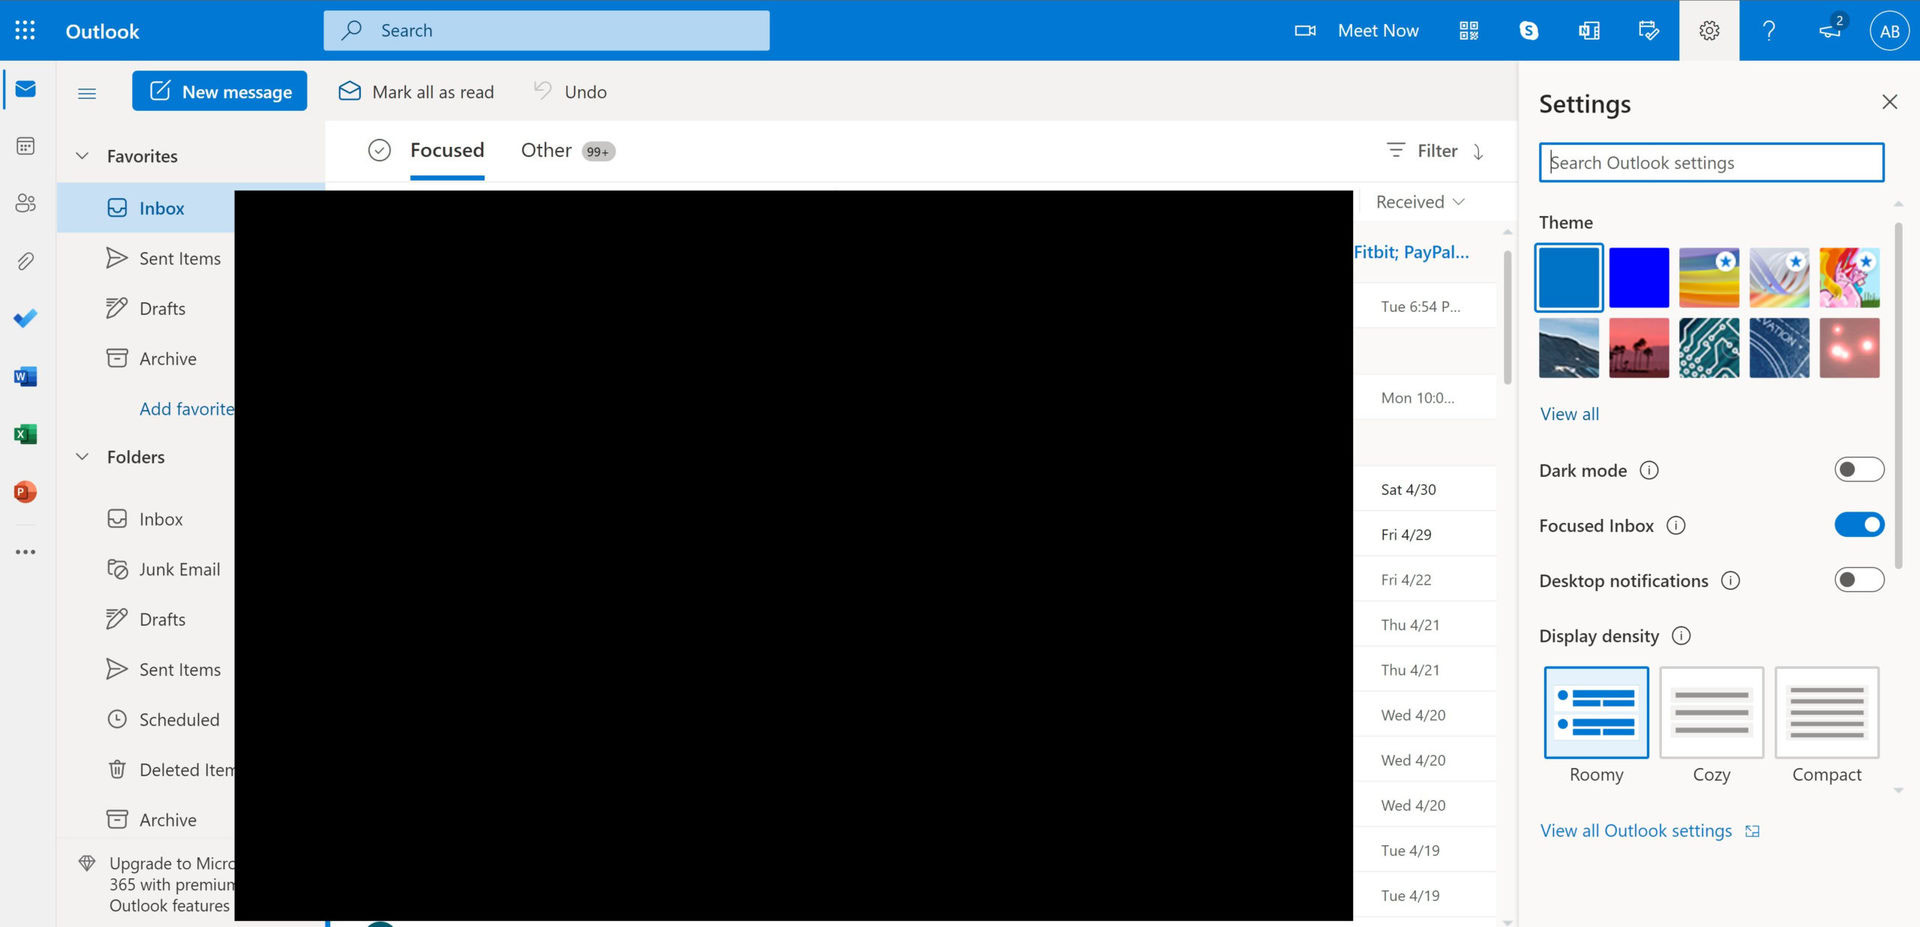Click the Help question mark icon
1920x927 pixels.
click(1768, 30)
